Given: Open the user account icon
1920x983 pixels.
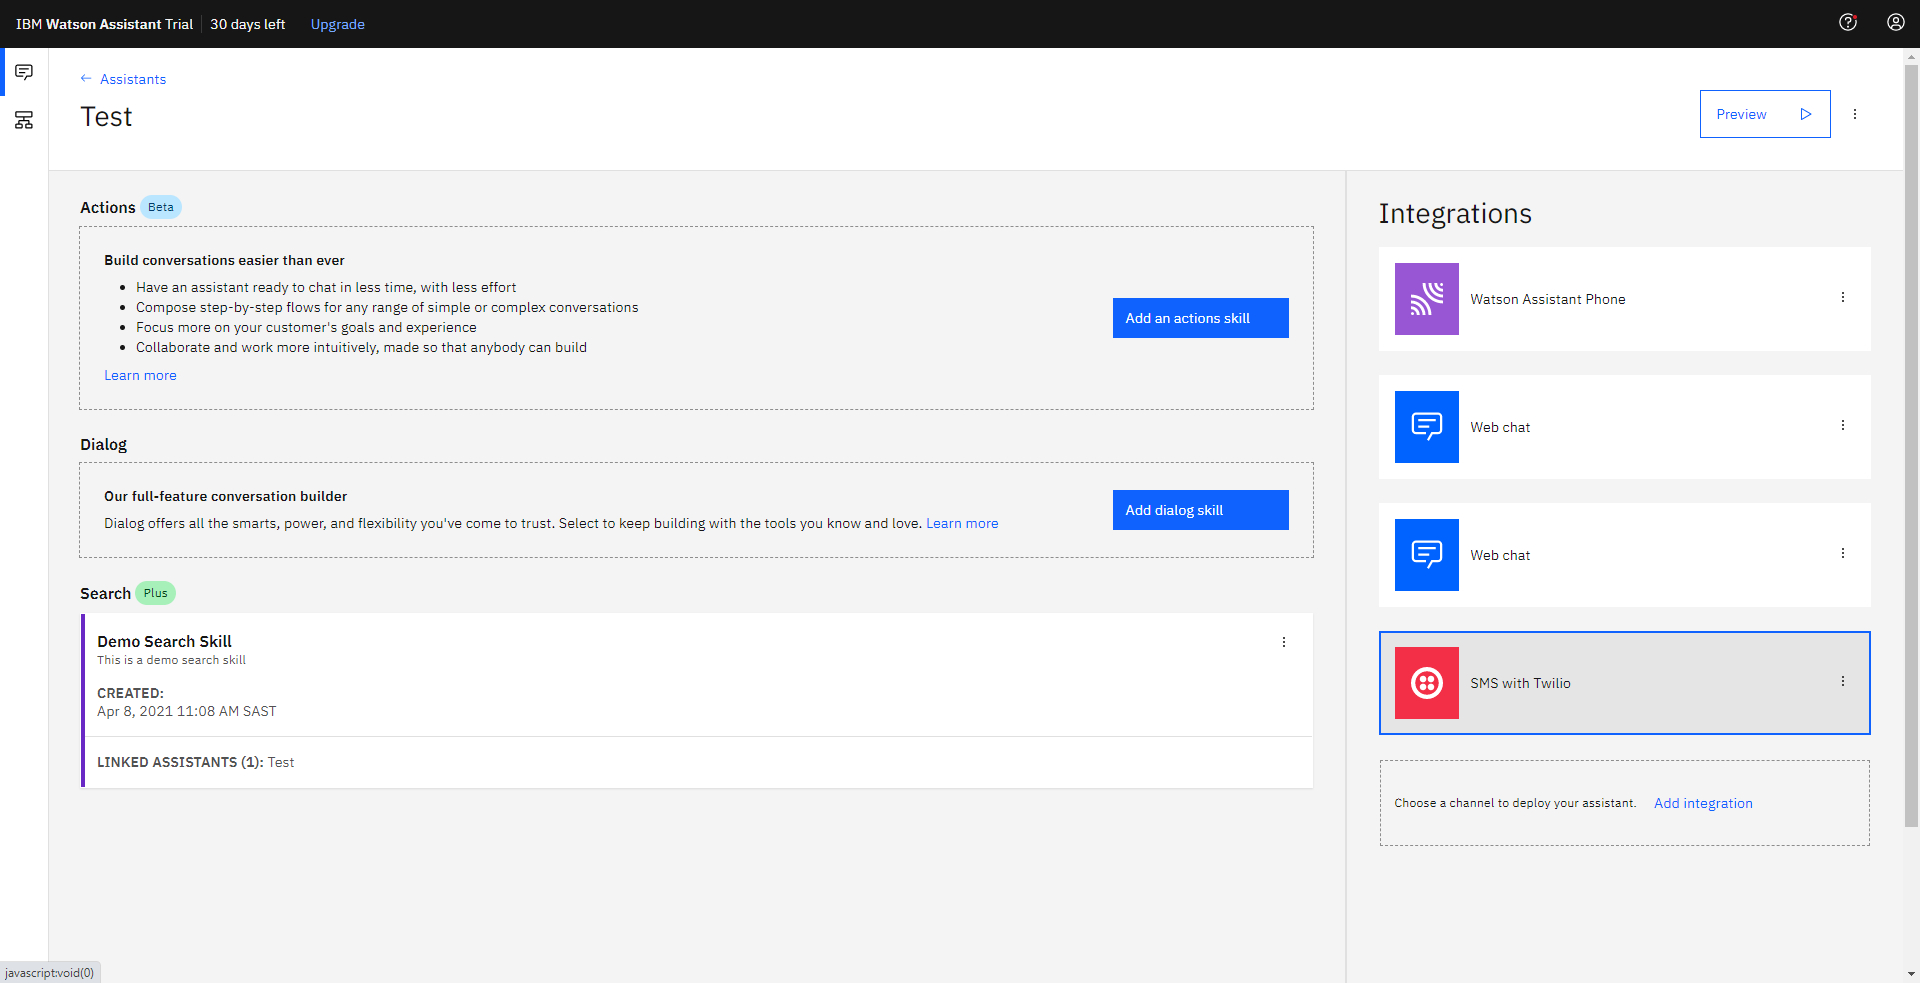Looking at the screenshot, I should click(1896, 23).
